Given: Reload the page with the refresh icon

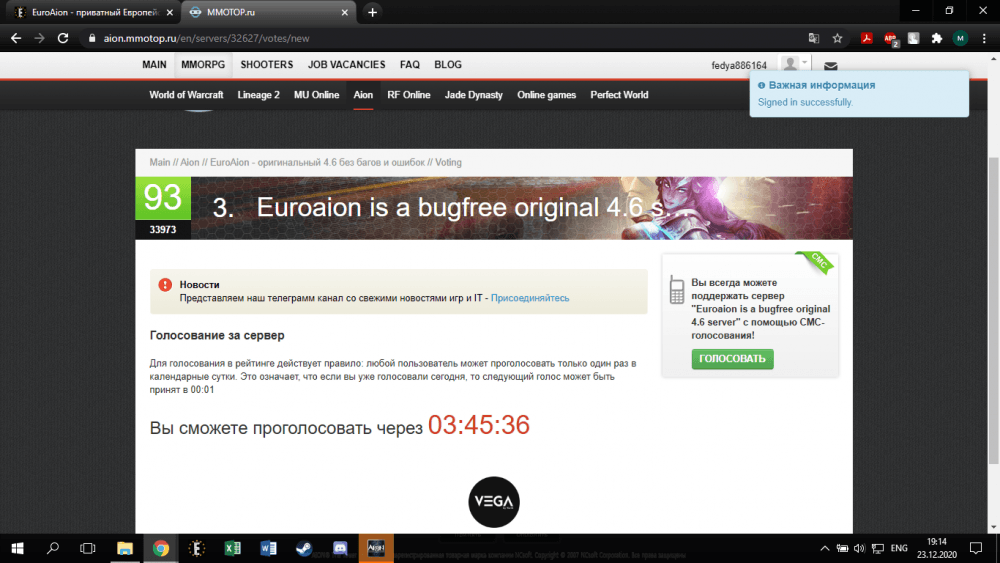Looking at the screenshot, I should [x=63, y=39].
